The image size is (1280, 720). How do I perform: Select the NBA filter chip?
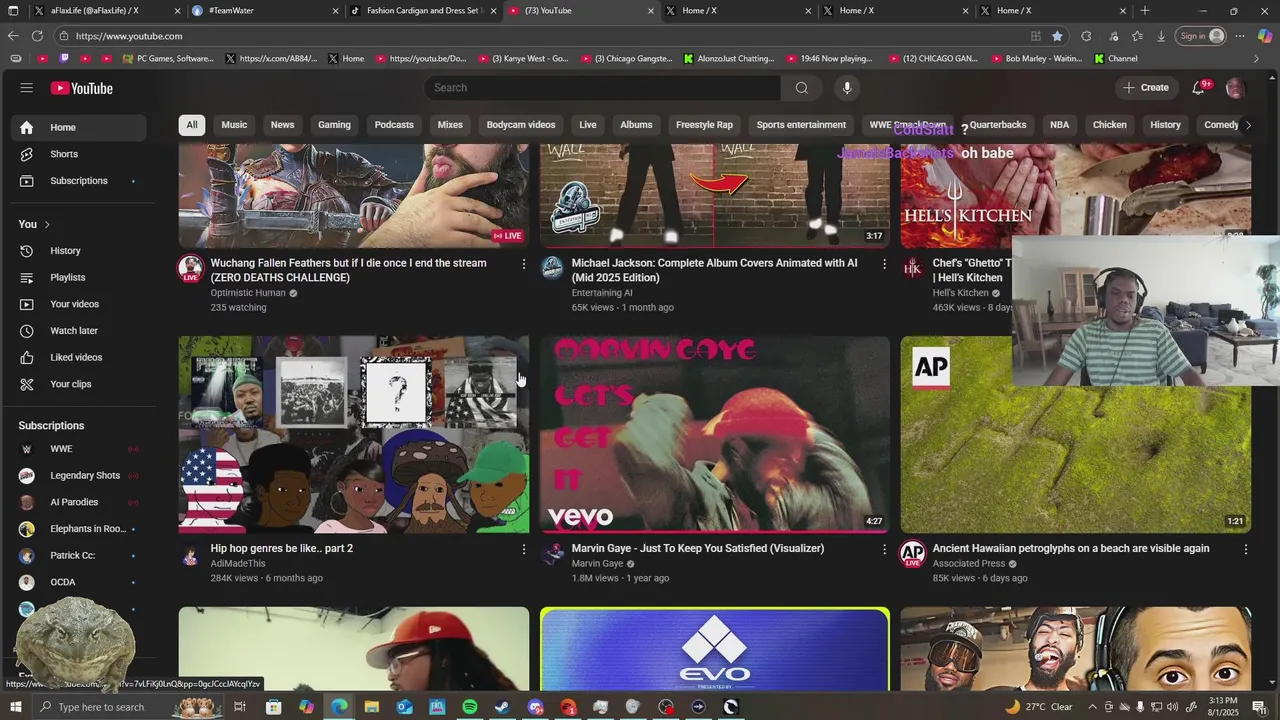(x=1059, y=125)
